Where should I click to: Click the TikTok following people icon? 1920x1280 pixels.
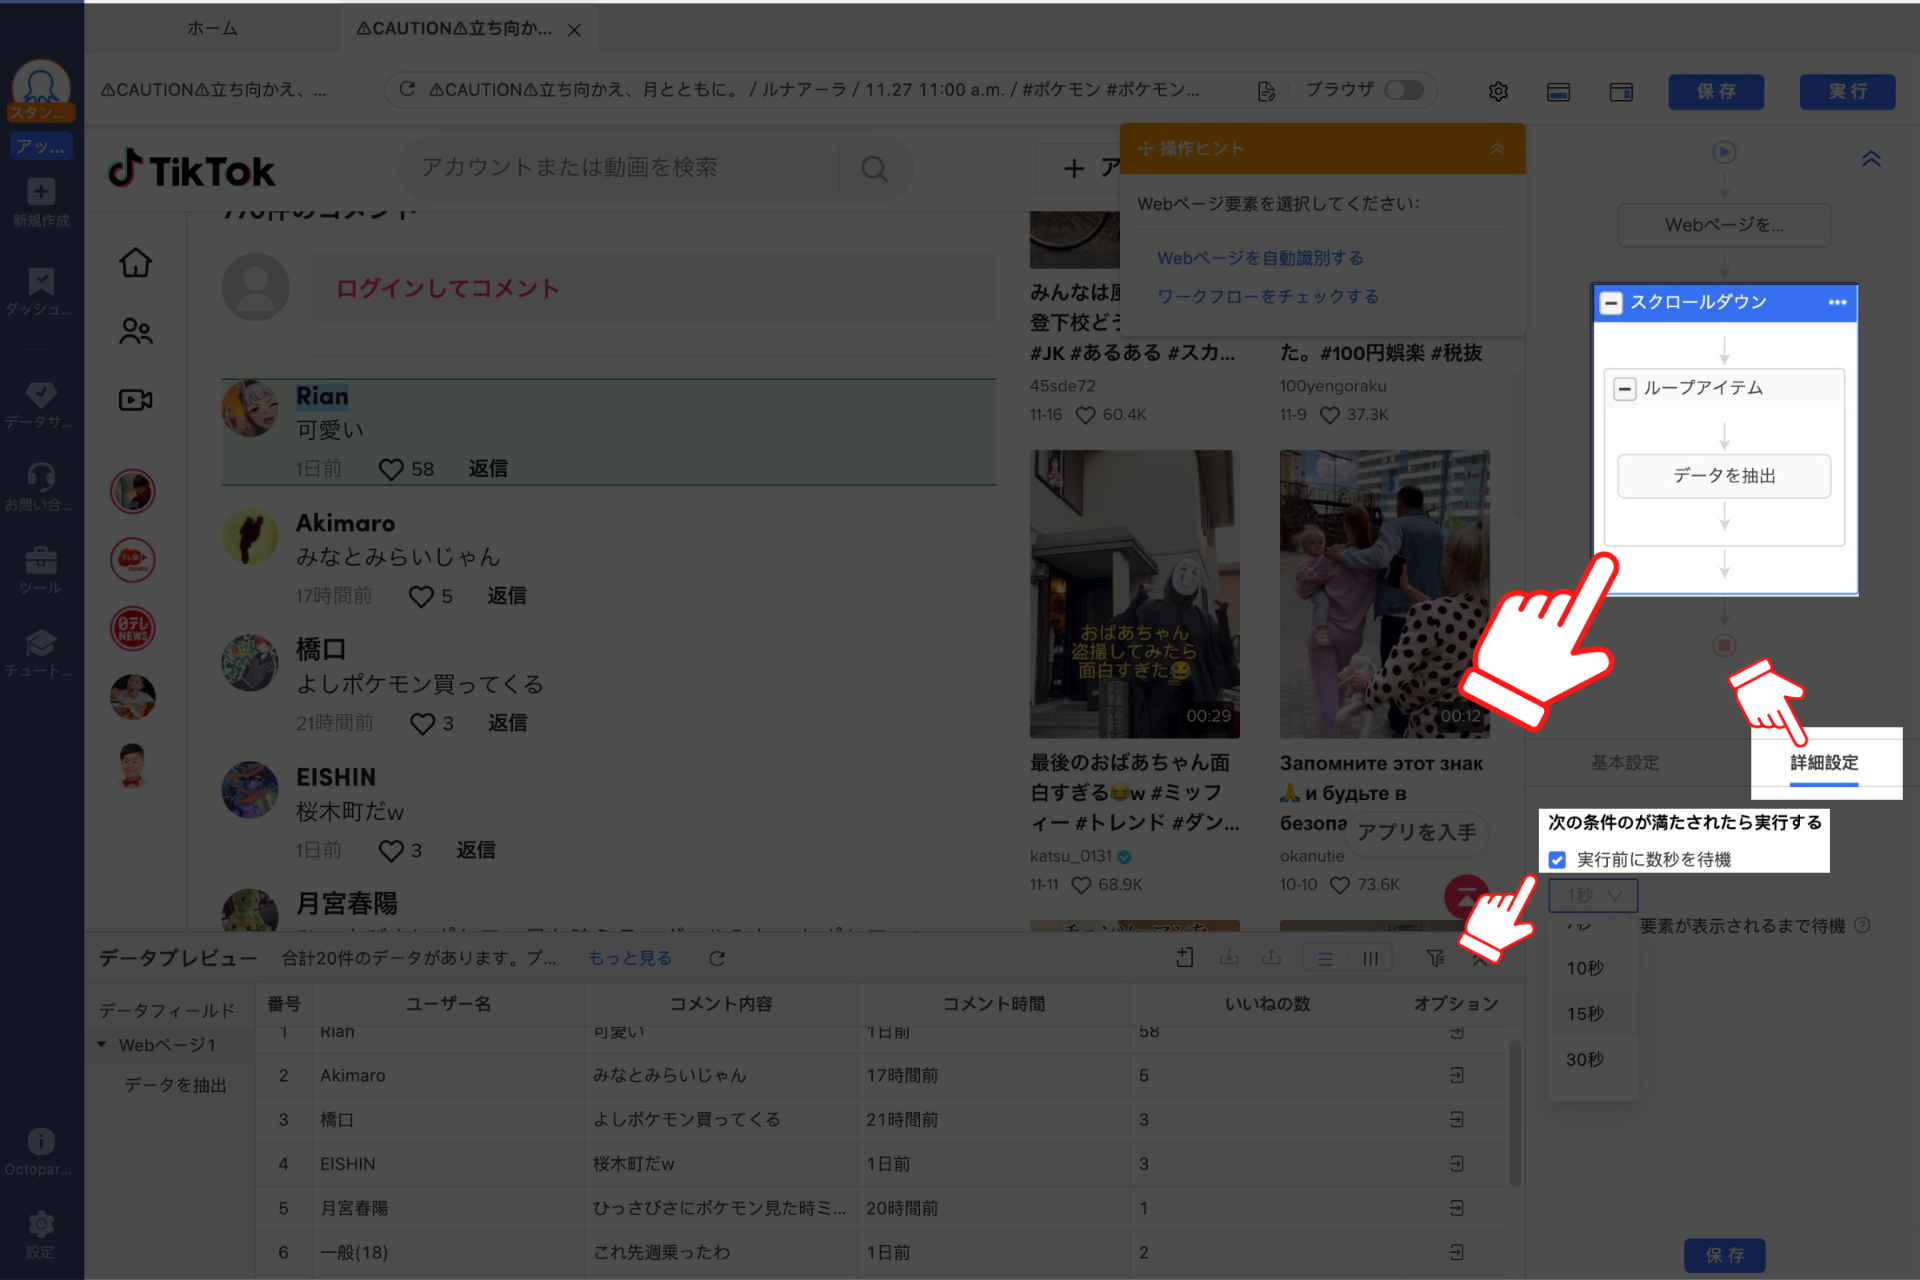135,331
